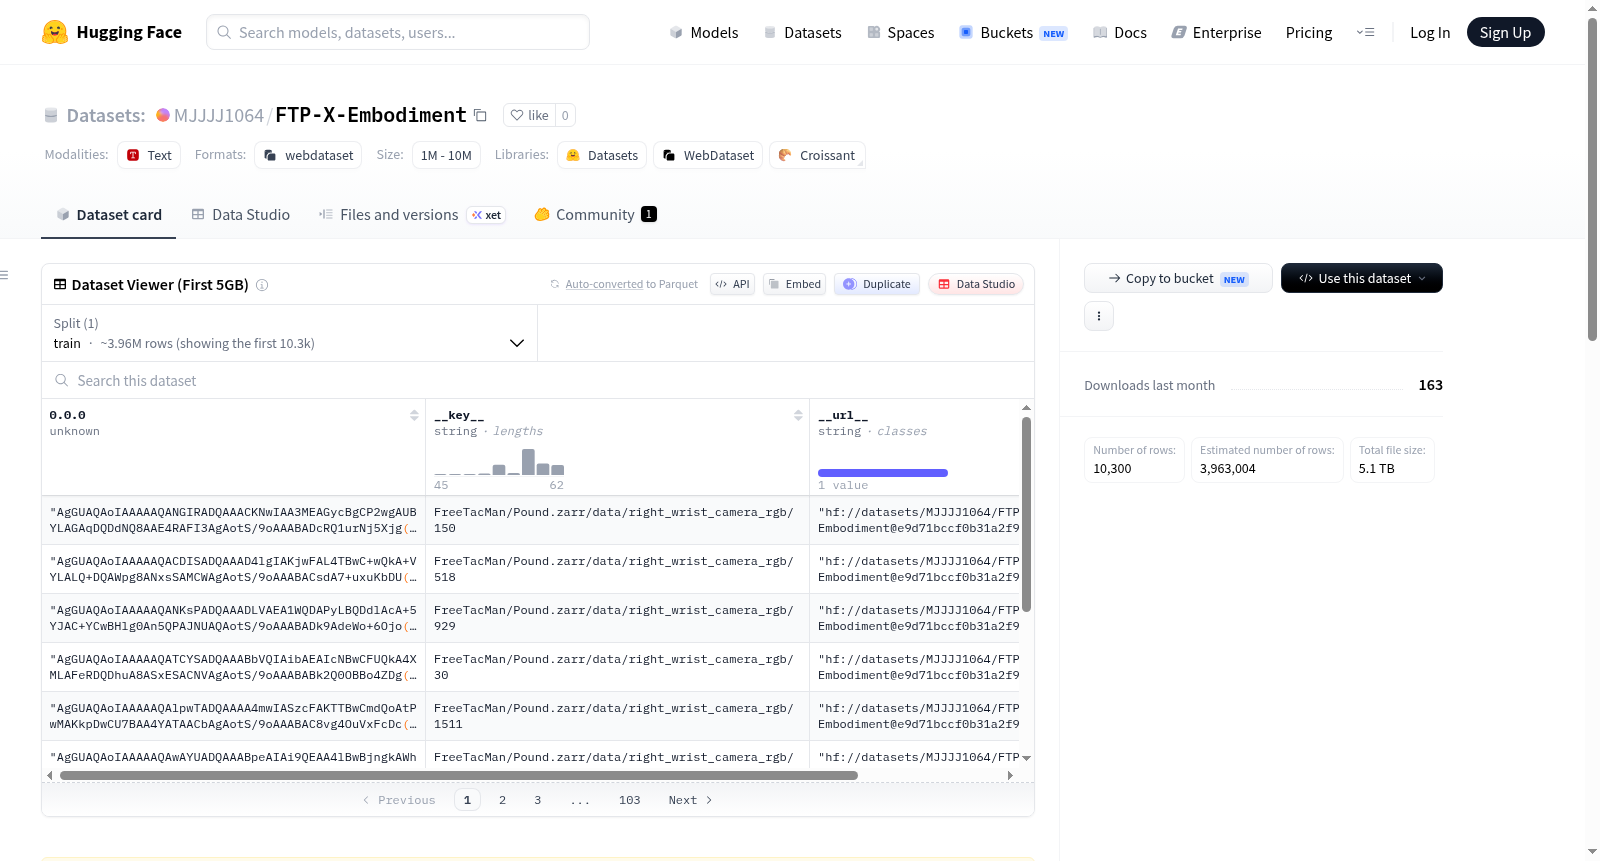Jump to page 103 of rows
1600x861 pixels.
click(629, 800)
